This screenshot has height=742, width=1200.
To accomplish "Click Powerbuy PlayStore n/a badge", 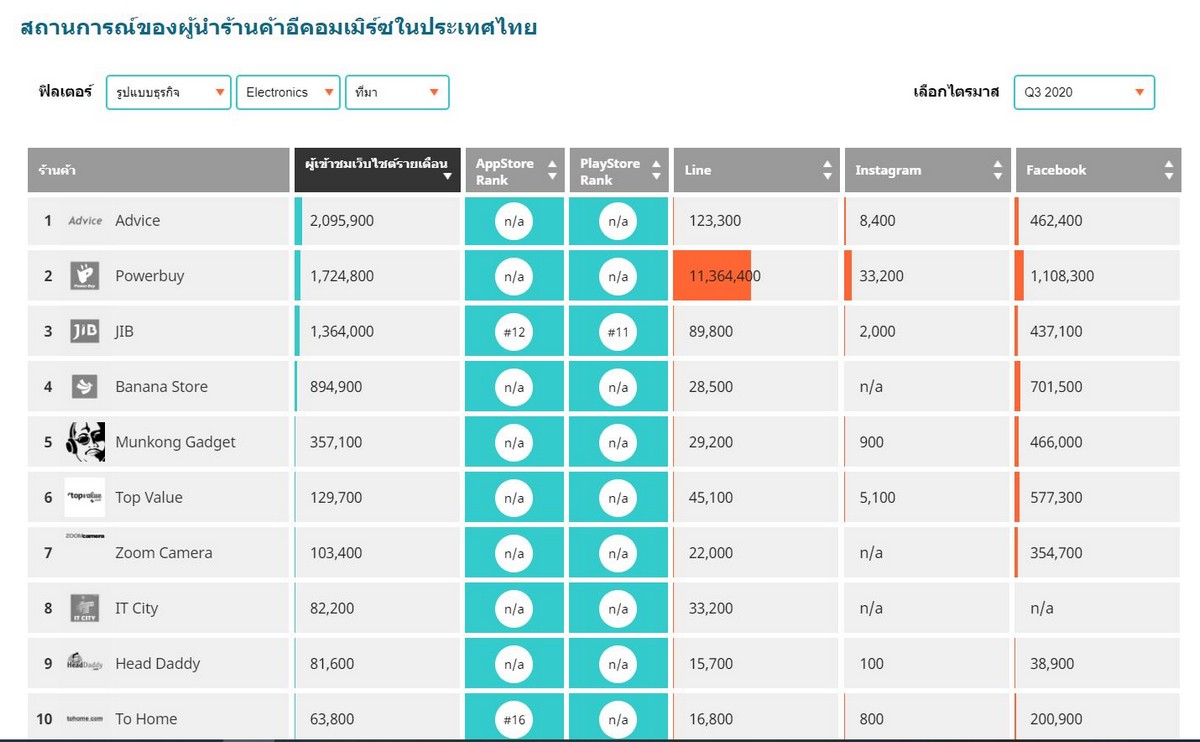I will (x=618, y=276).
